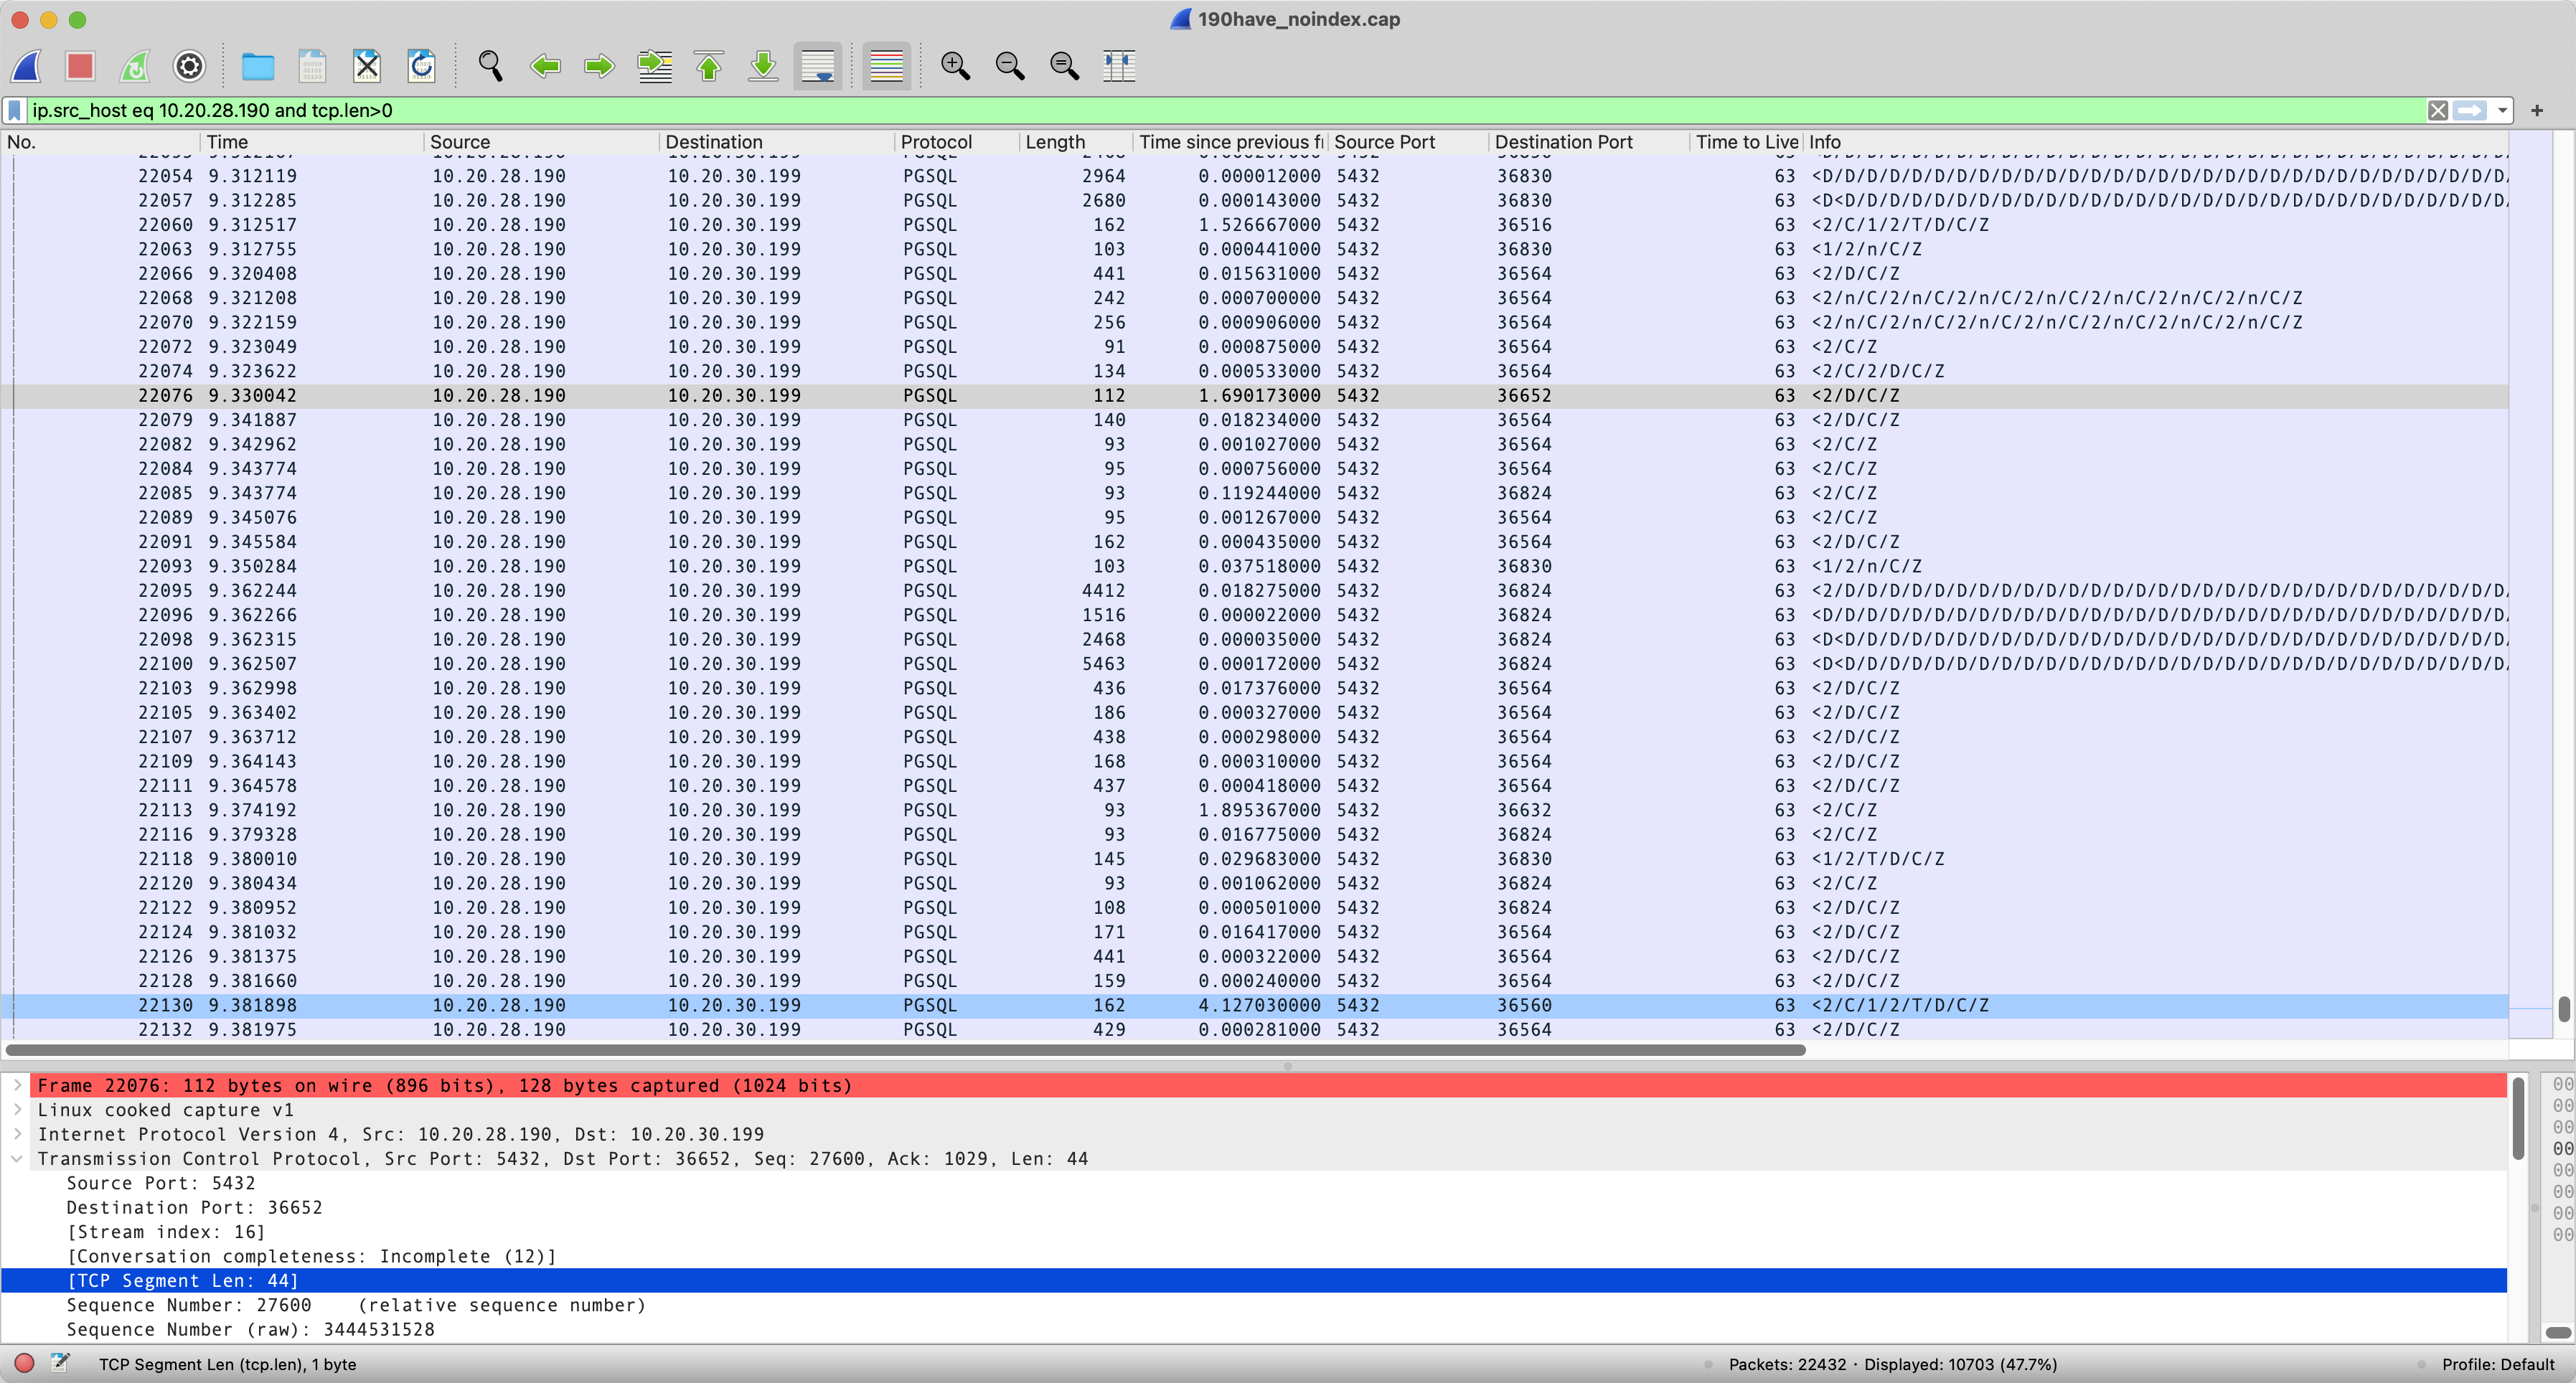Click the find packet magnifier icon

(490, 66)
